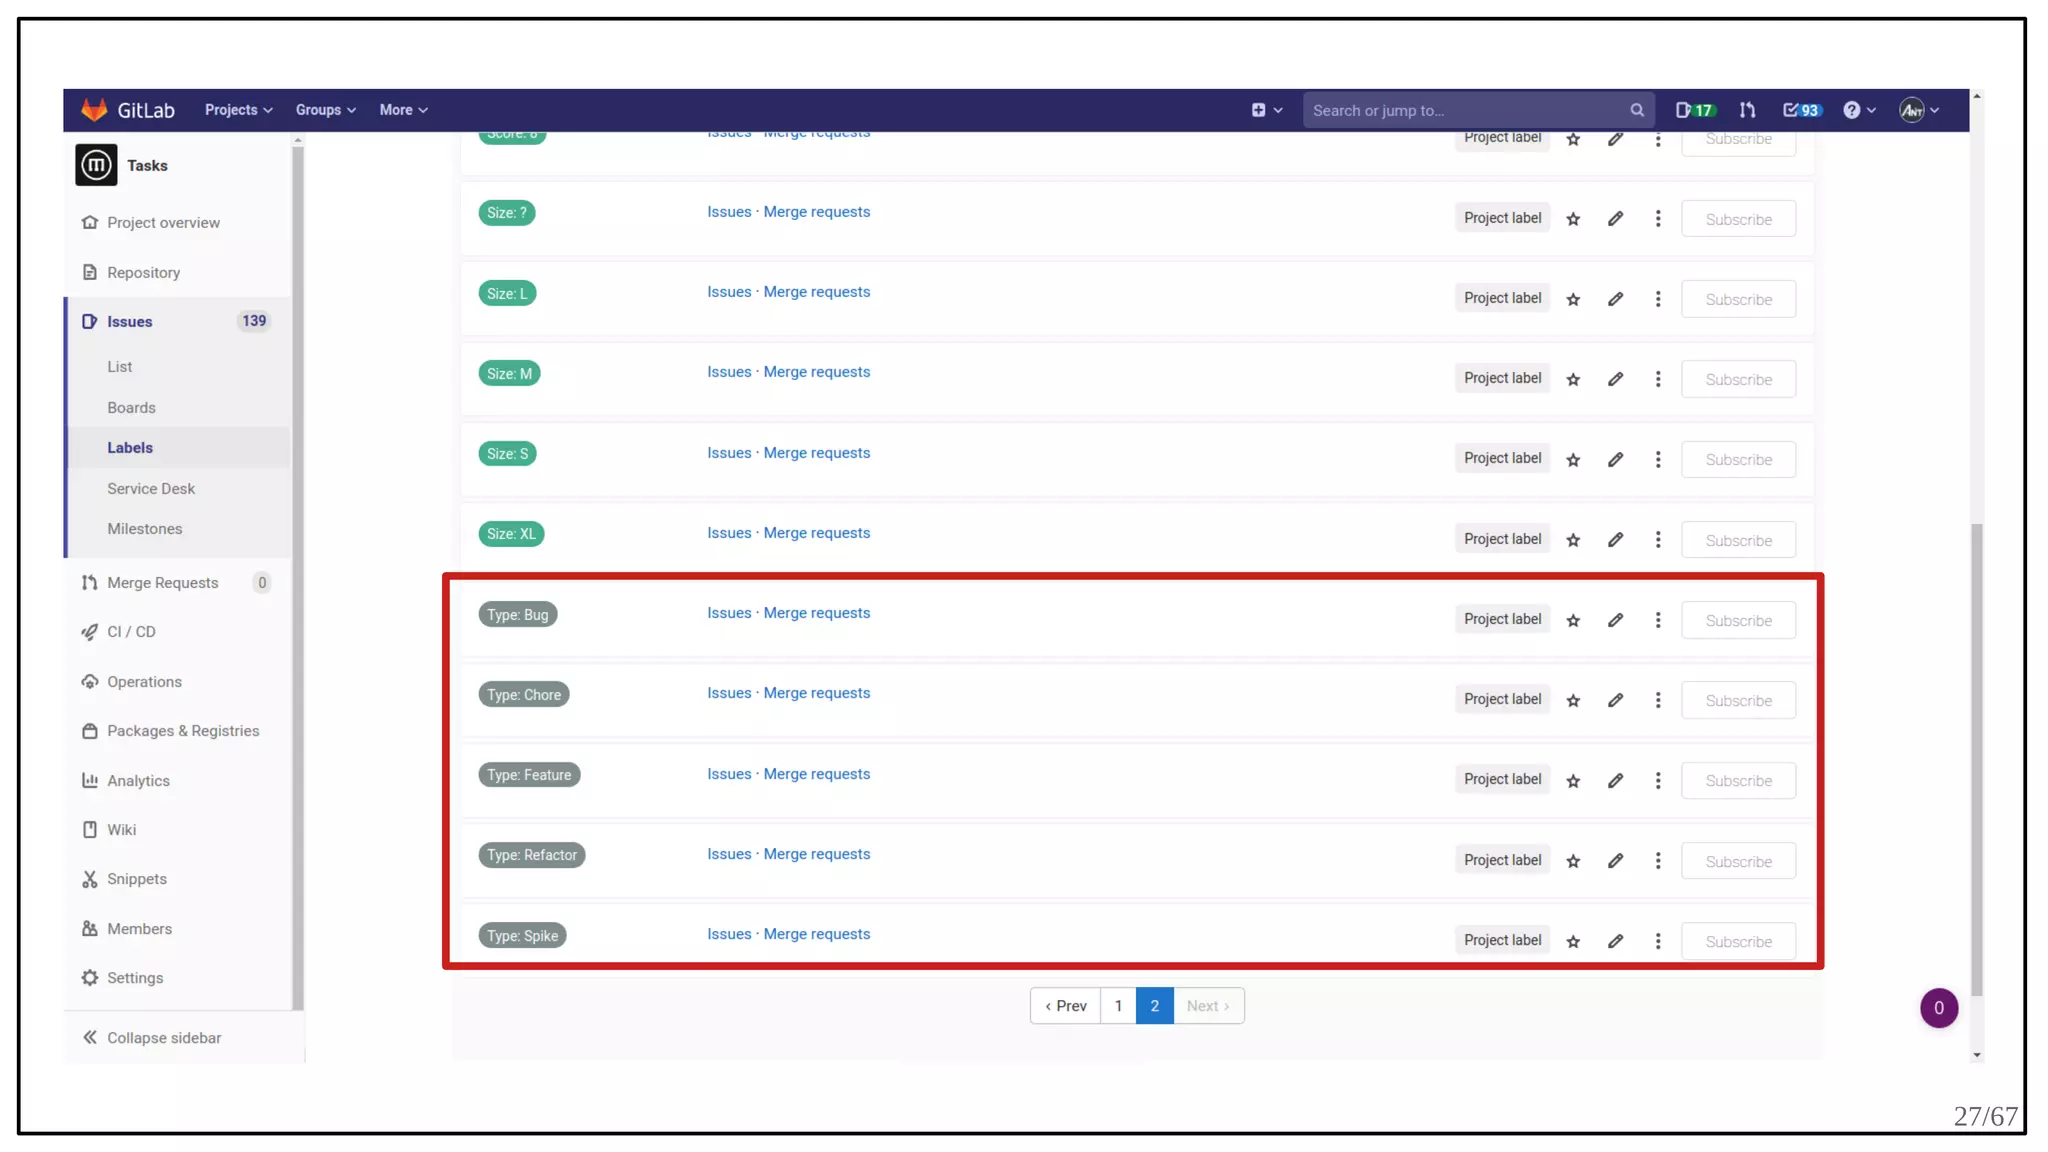Click the help question mark icon

click(1852, 110)
